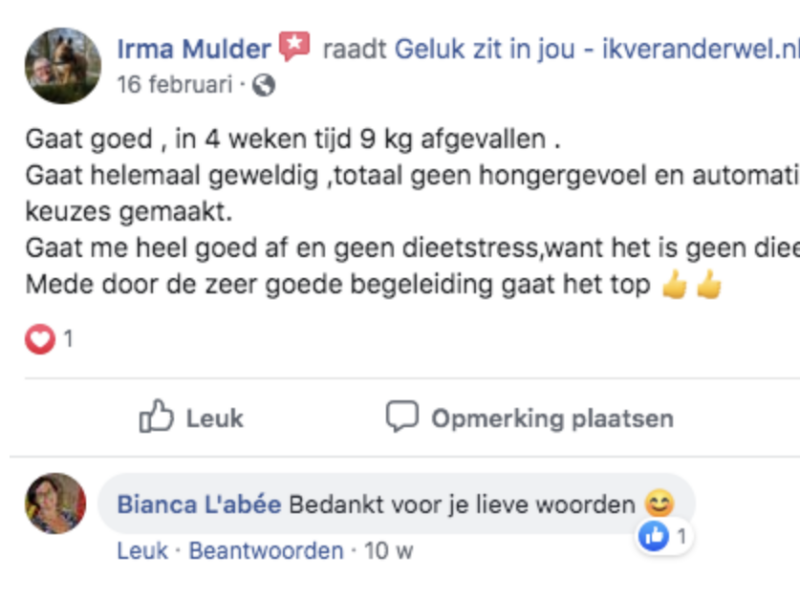Open the 10 w comment timestamp

(388, 551)
